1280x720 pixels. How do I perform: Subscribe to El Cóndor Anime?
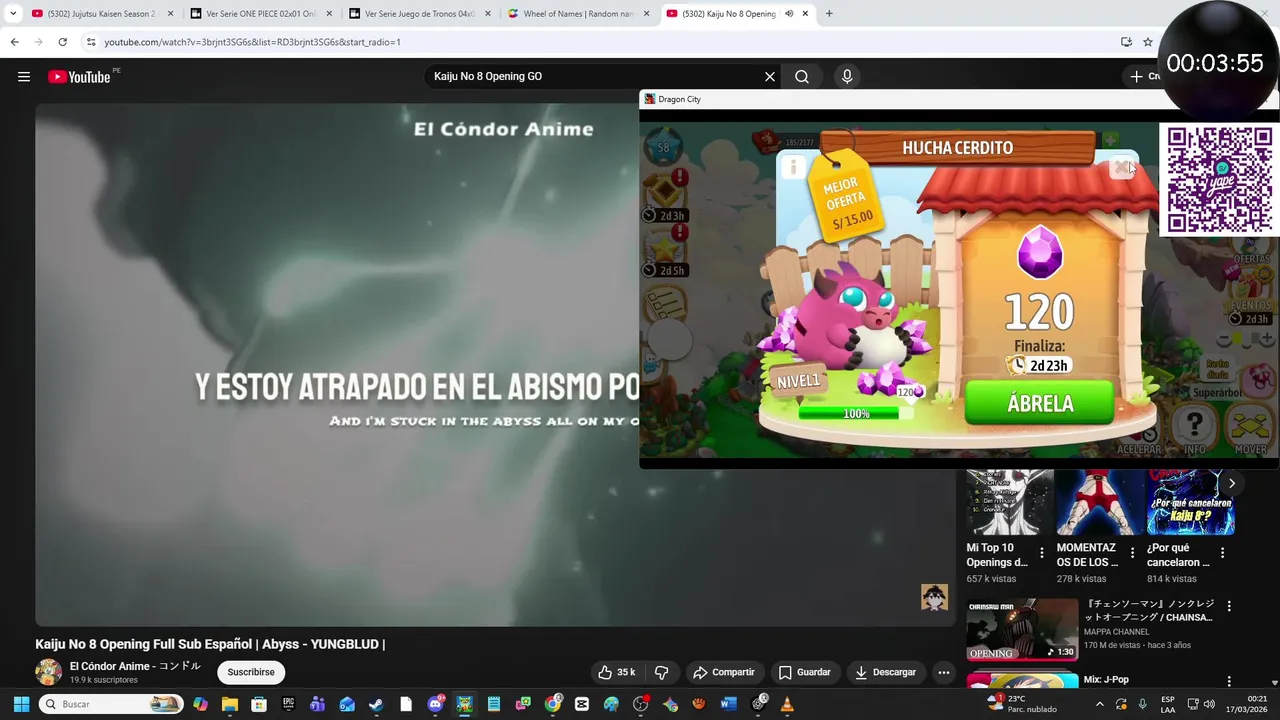coord(251,672)
